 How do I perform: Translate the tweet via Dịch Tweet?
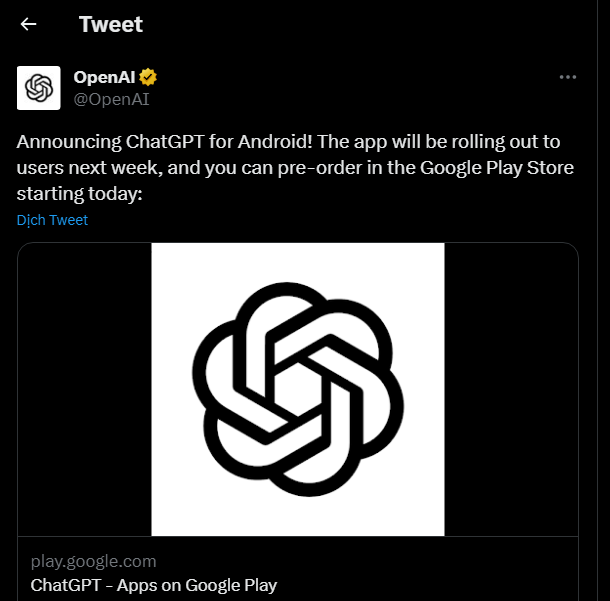click(52, 220)
